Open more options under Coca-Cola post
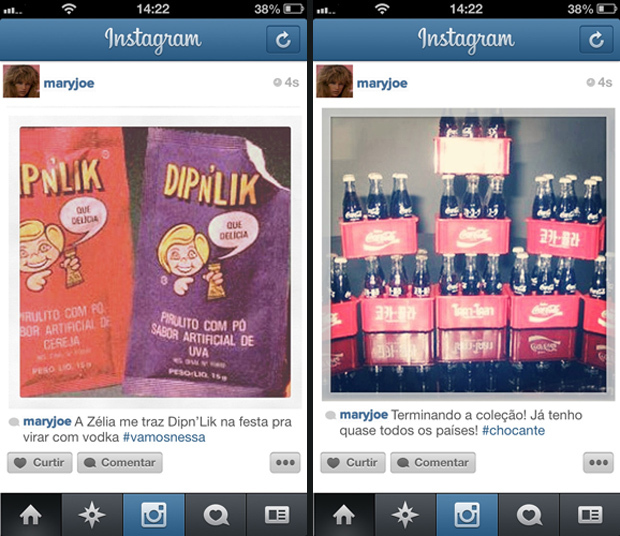Viewport: 620px width, 536px height. pos(598,462)
